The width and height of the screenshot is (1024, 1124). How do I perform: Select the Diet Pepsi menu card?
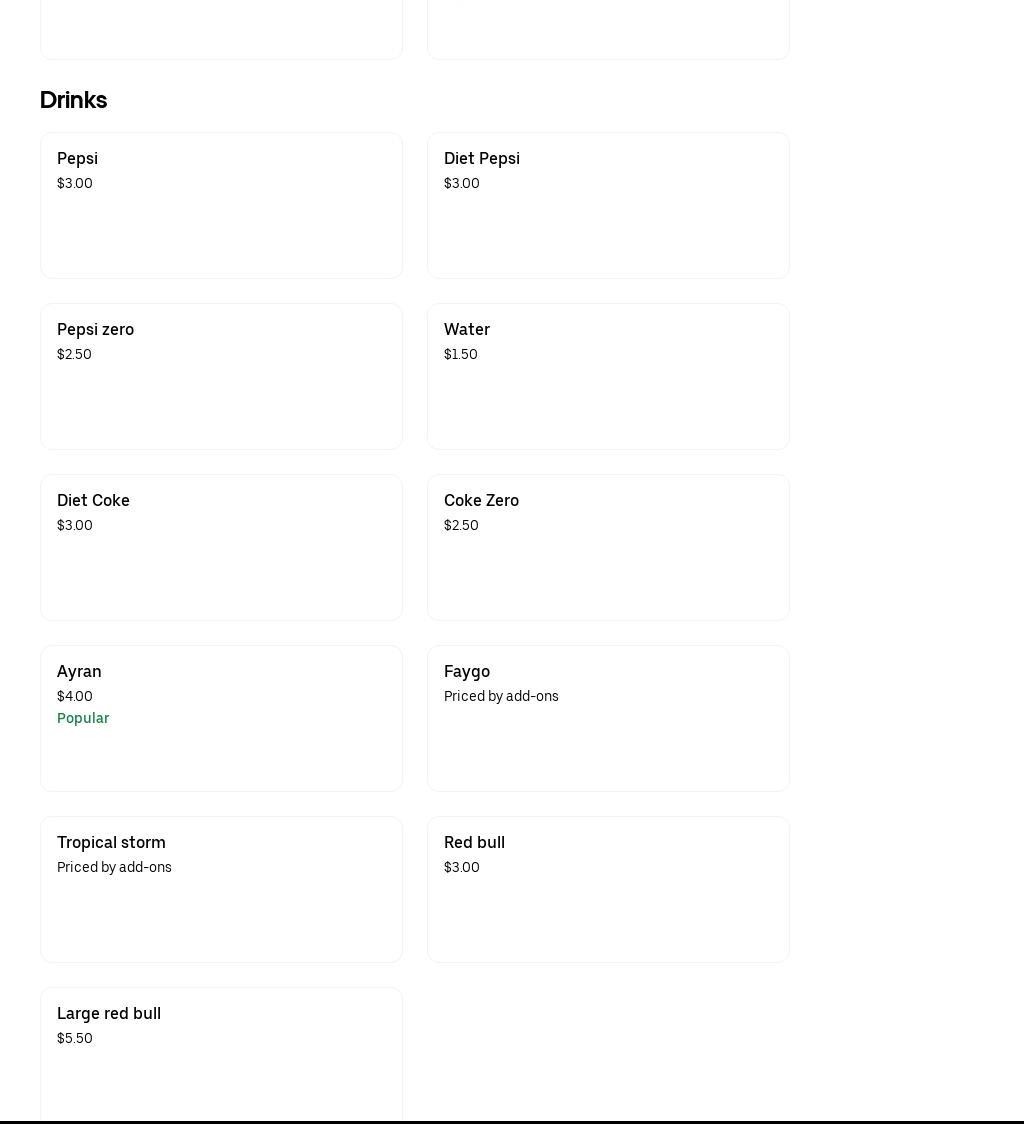(608, 205)
